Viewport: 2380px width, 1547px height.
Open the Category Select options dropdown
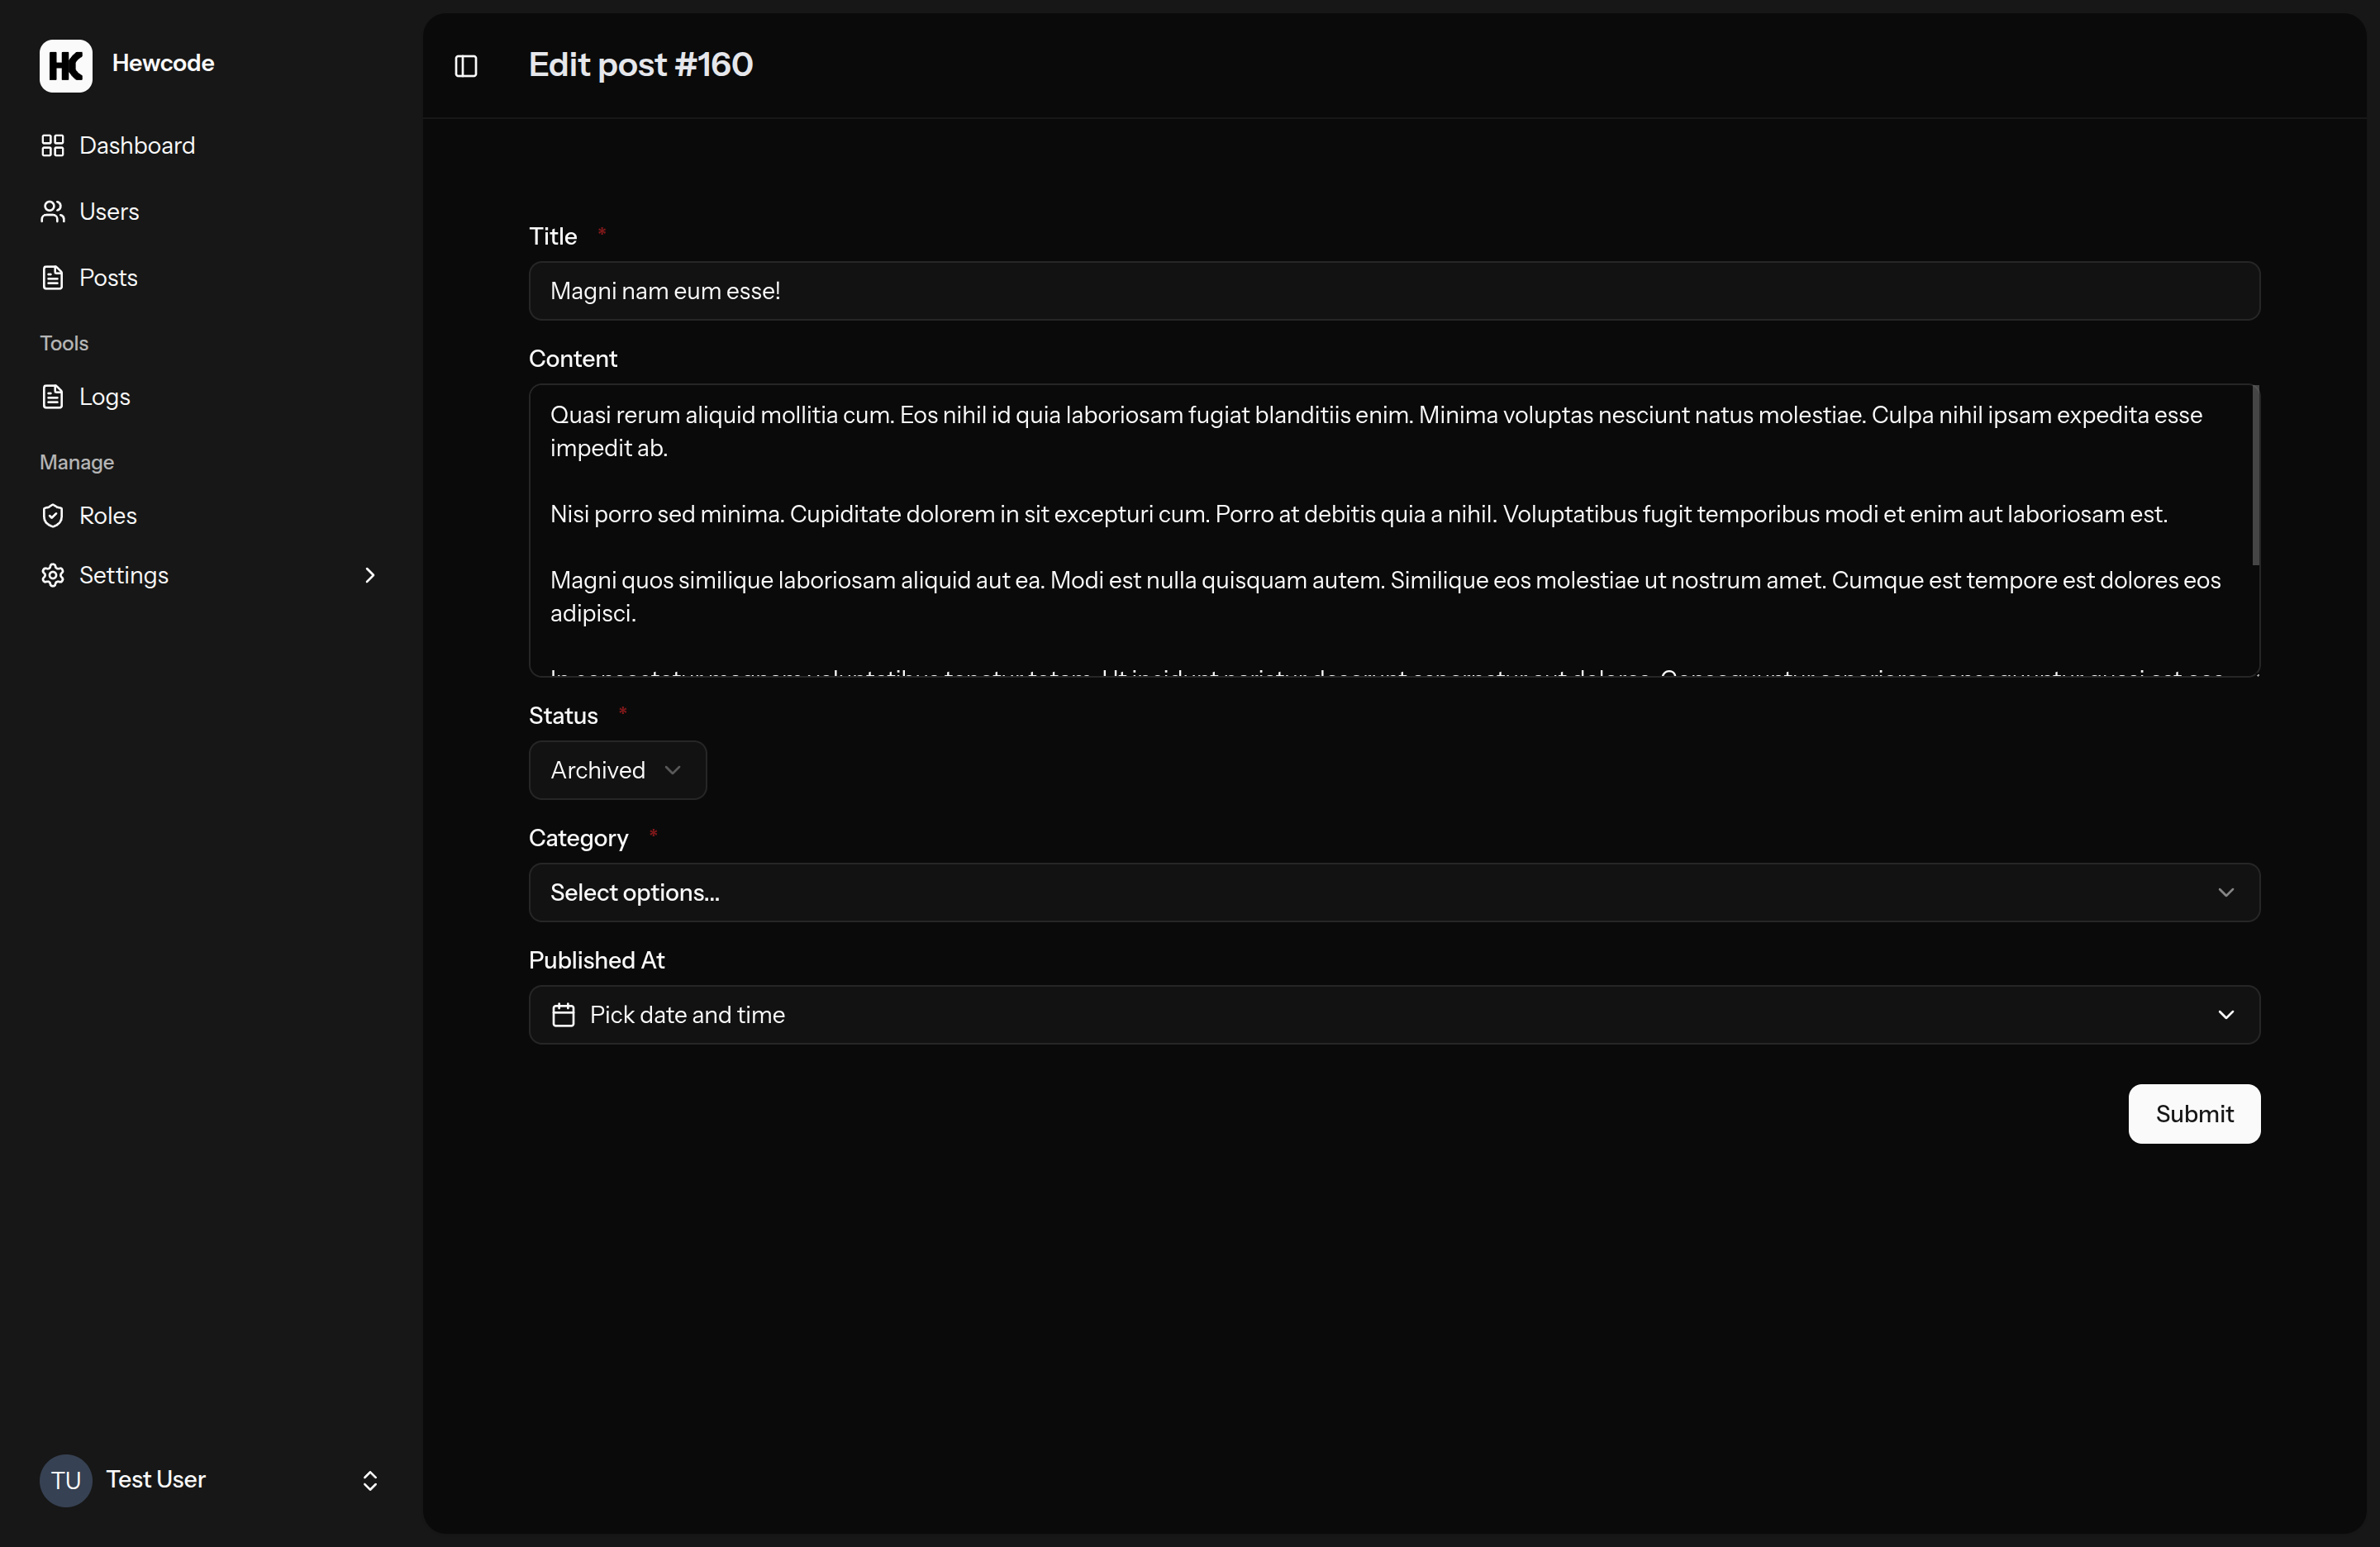tap(1394, 892)
